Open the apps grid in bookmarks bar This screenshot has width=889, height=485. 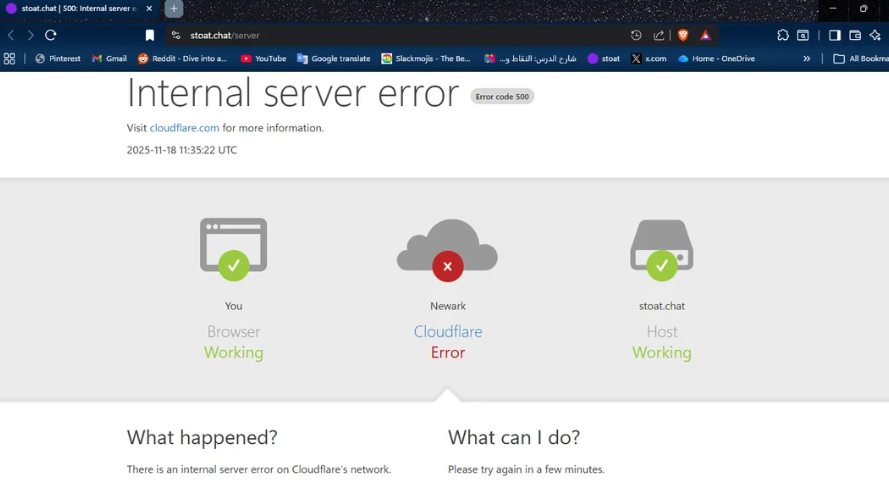click(x=10, y=59)
